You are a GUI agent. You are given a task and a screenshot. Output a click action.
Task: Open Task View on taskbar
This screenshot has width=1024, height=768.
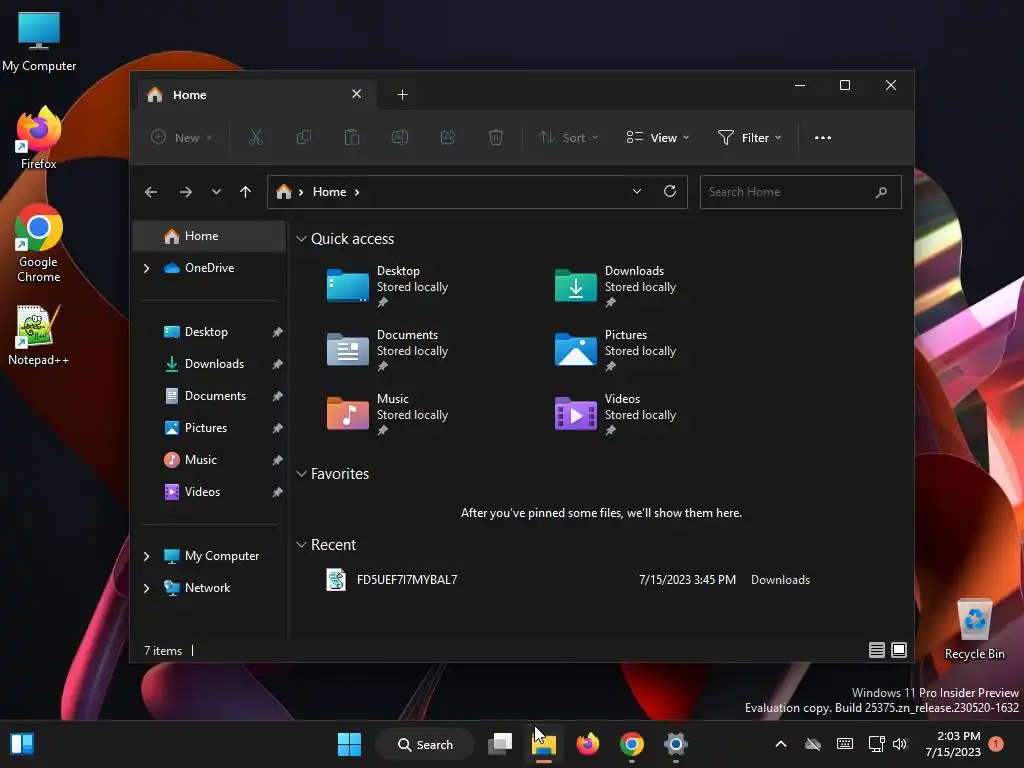click(500, 744)
